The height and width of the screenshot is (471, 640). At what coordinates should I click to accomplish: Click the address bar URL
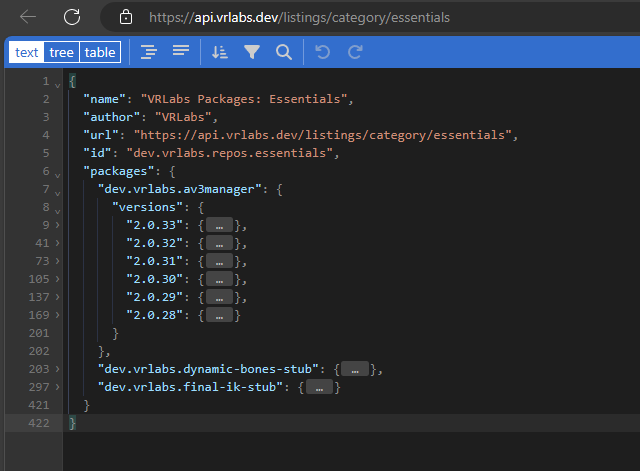coord(300,17)
